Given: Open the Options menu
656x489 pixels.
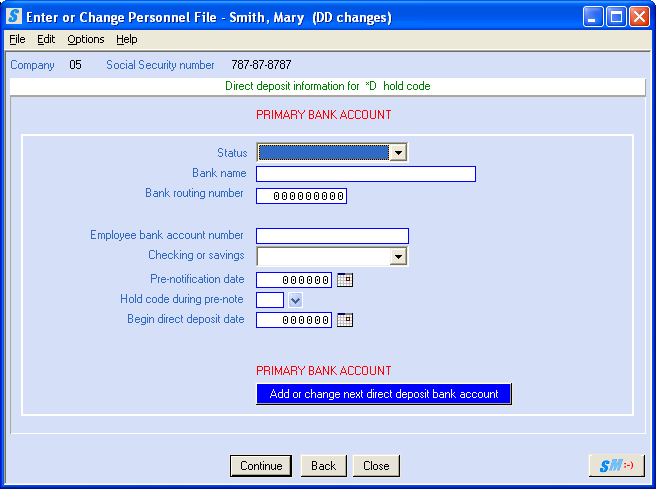Looking at the screenshot, I should 86,39.
